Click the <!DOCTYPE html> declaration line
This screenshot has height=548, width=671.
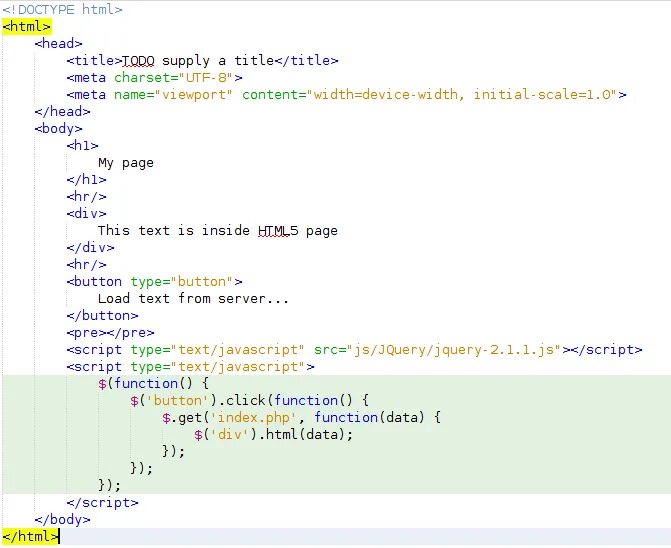(62, 9)
